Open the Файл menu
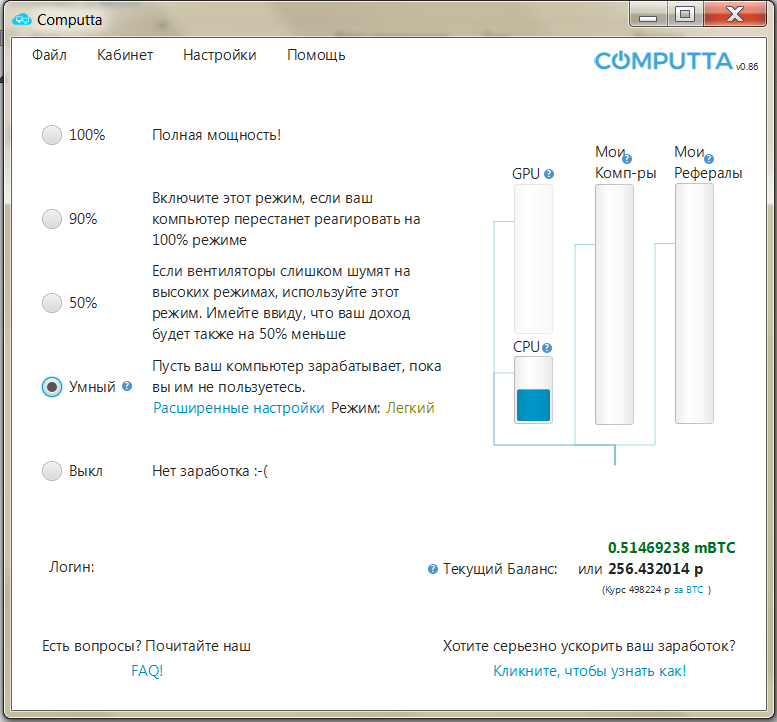This screenshot has width=777, height=722. point(49,55)
